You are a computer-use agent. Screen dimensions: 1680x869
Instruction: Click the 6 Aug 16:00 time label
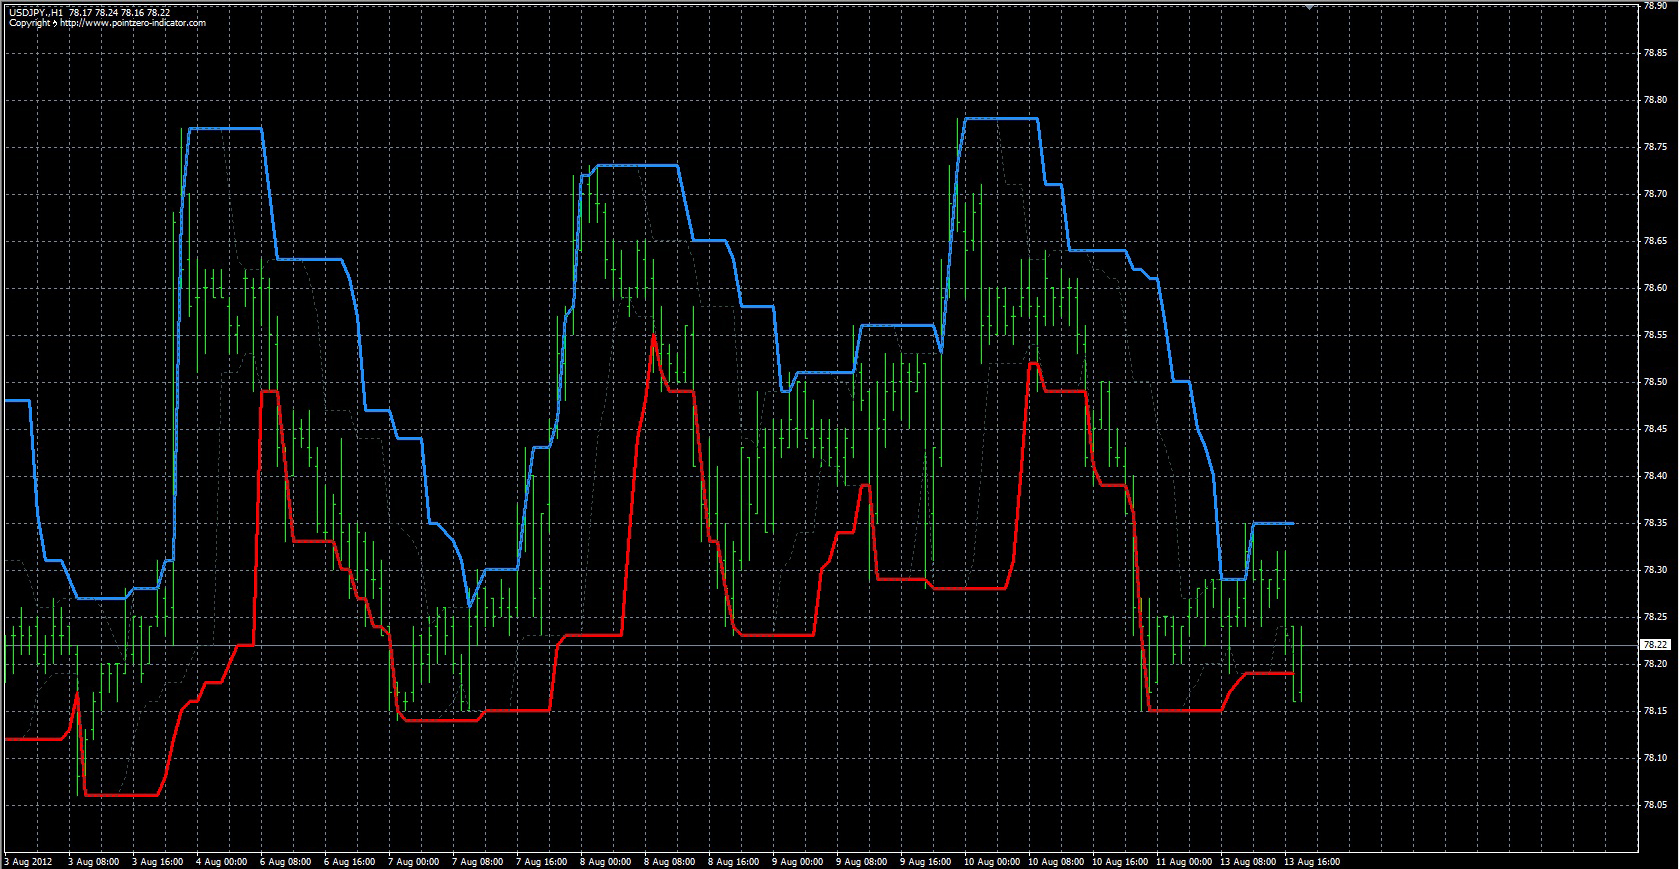(349, 861)
